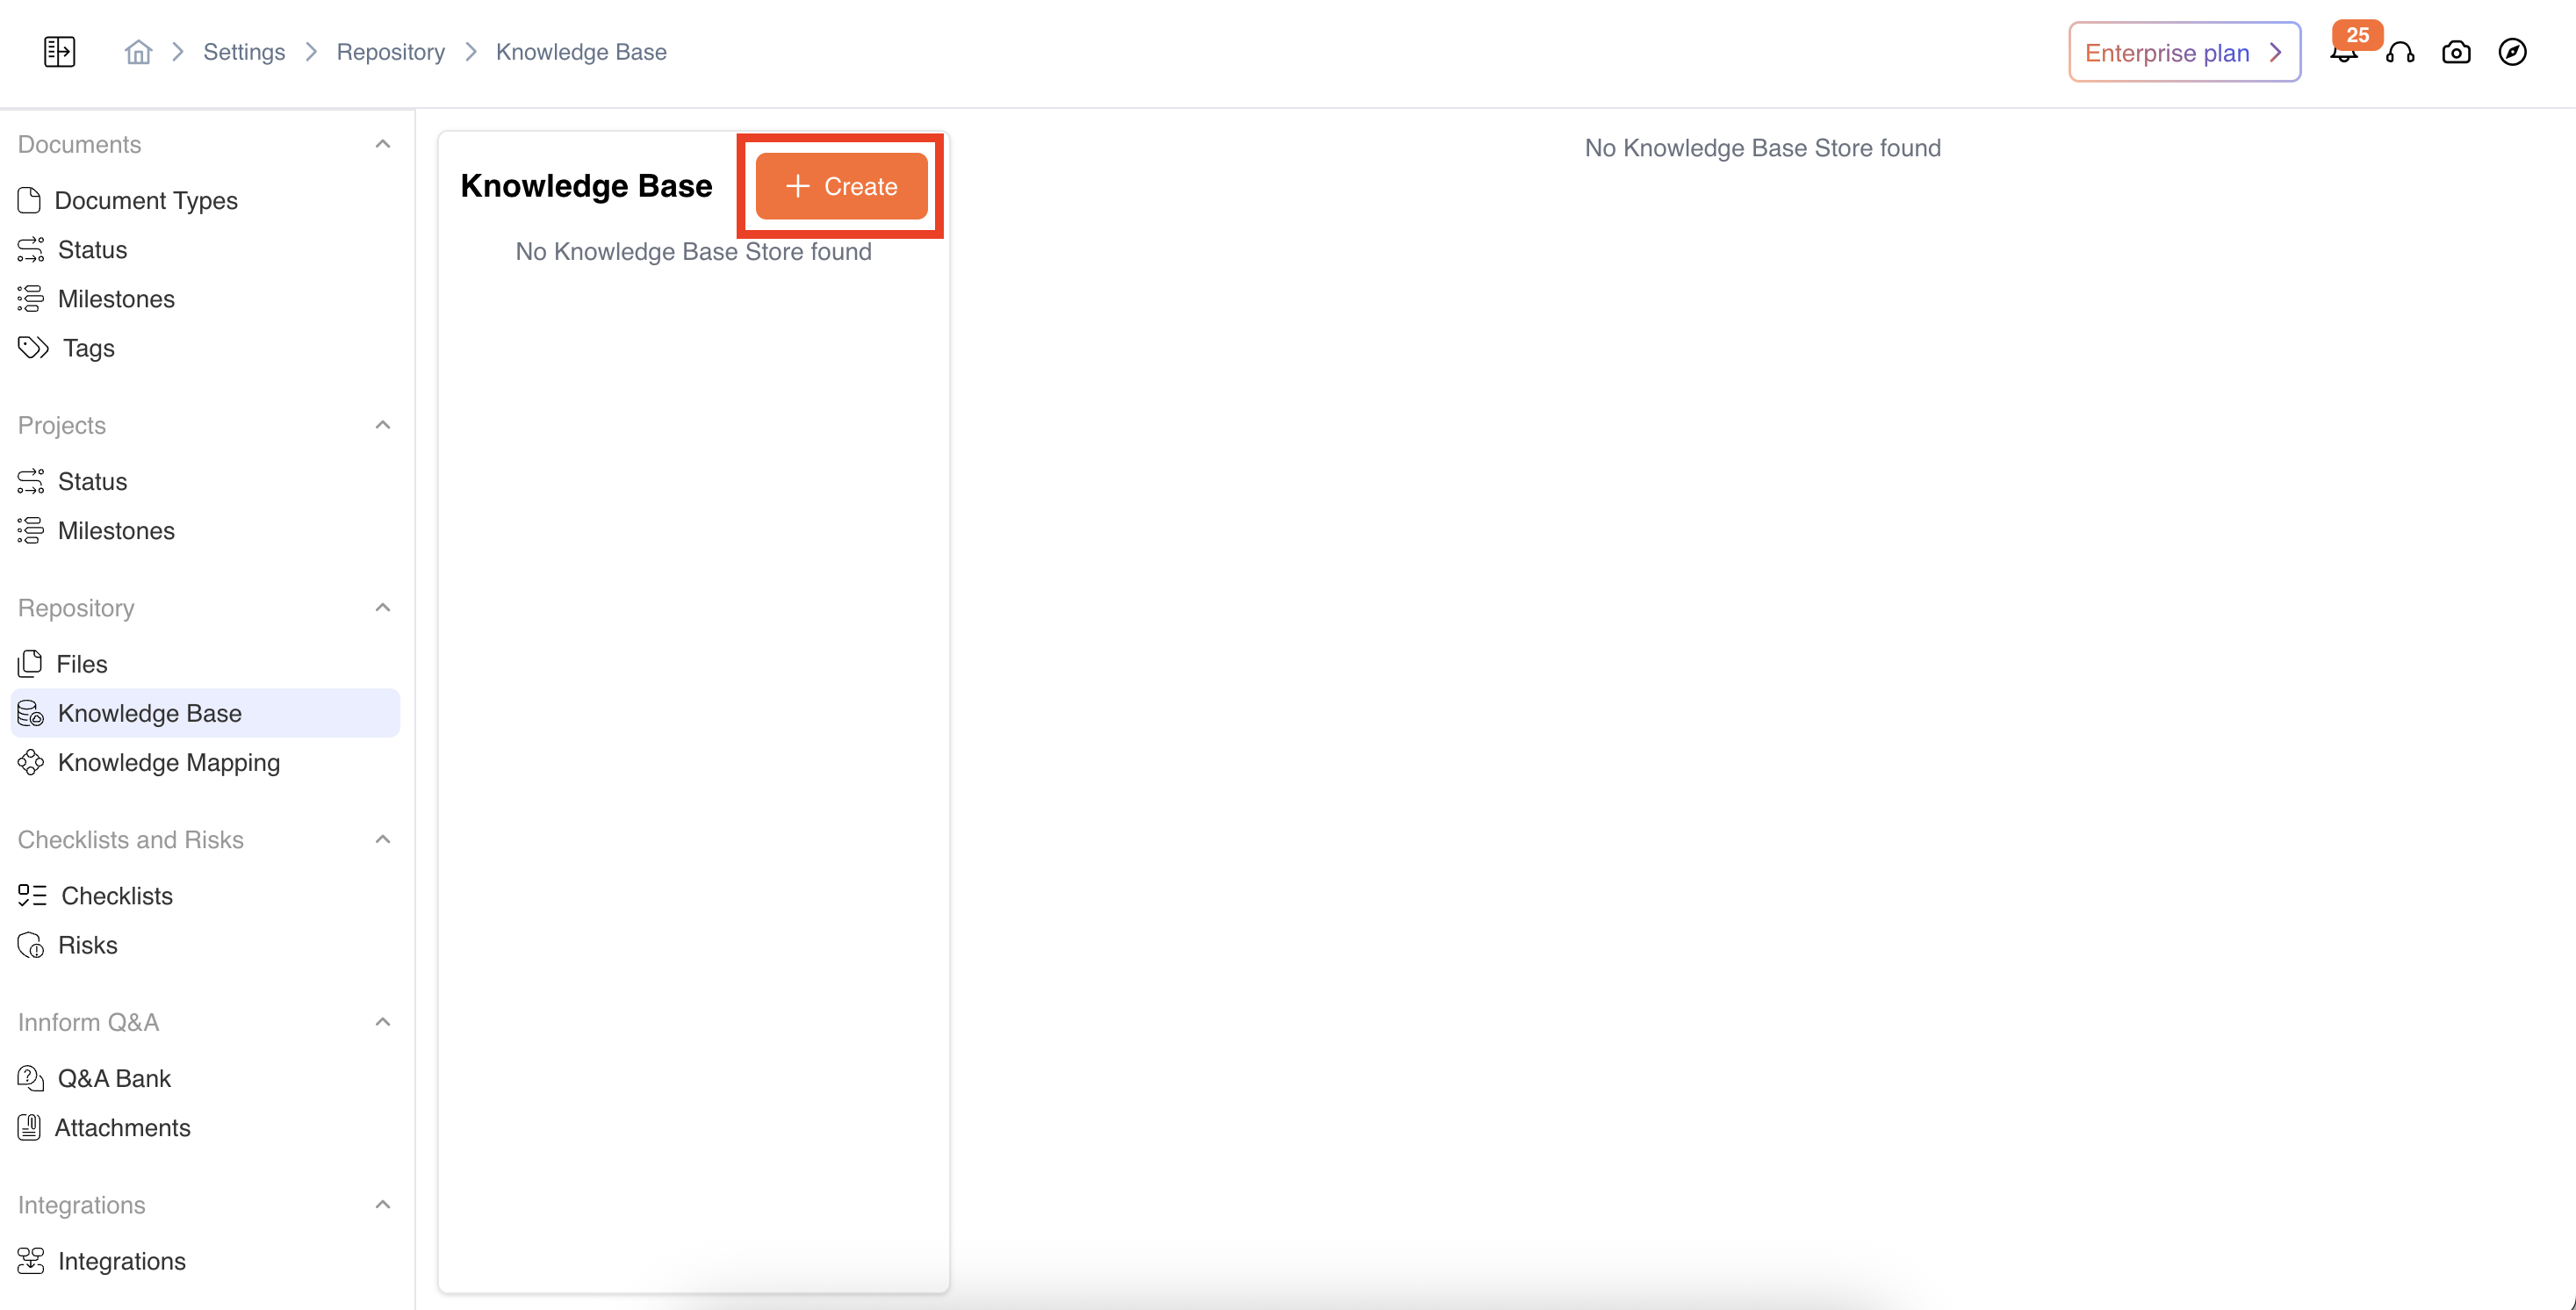The height and width of the screenshot is (1310, 2576).
Task: Click the camera screenshot icon
Action: click(2456, 52)
